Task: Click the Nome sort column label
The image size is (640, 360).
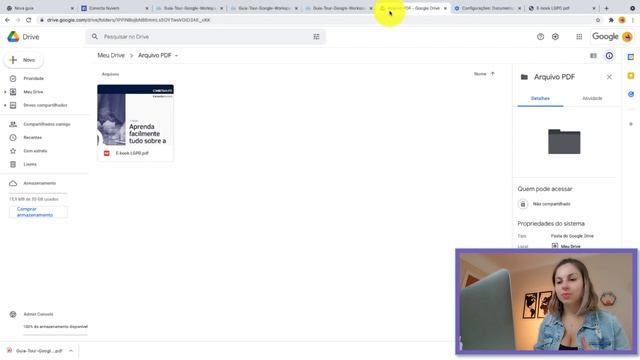Action: 480,74
